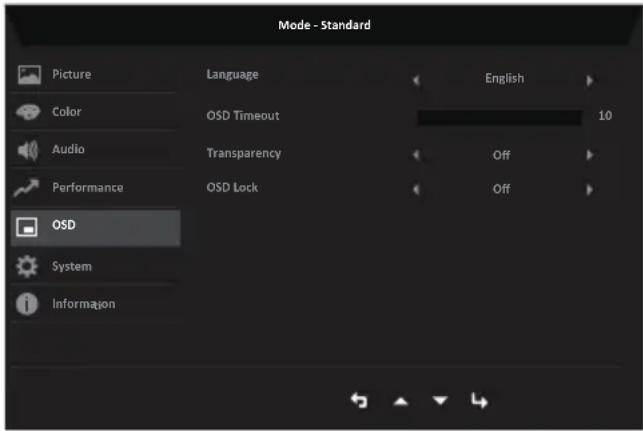
Task: Select the highlighted OSD menu label
Action: (x=64, y=225)
